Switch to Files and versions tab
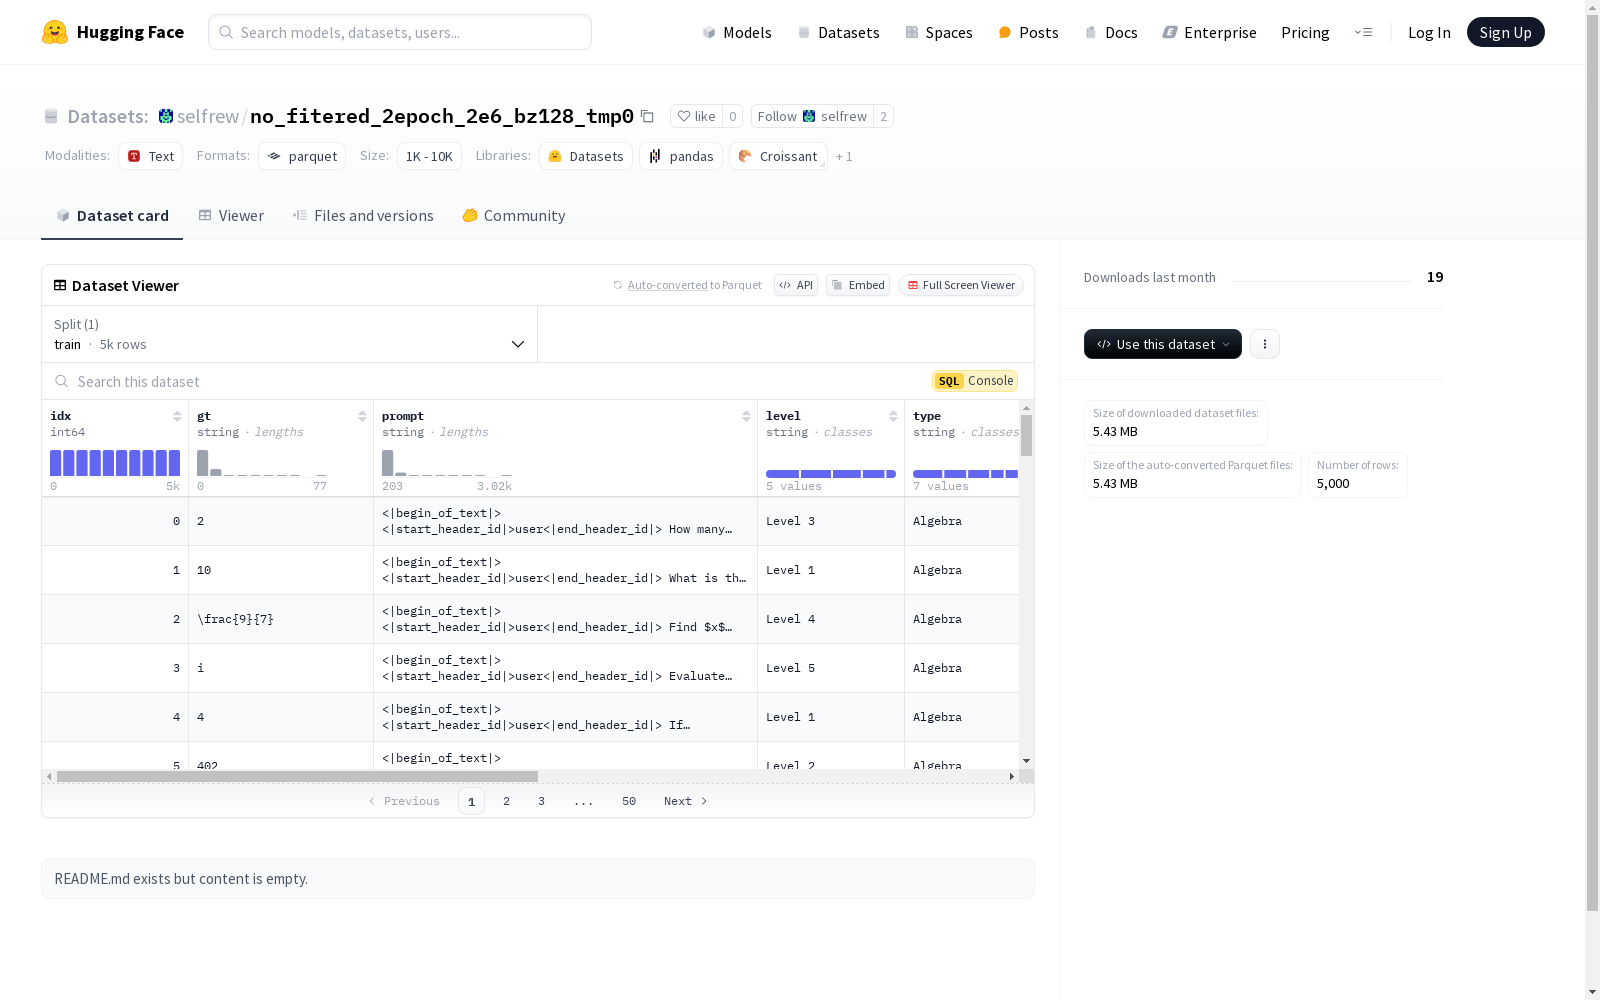Viewport: 1600px width, 1000px height. [x=363, y=216]
